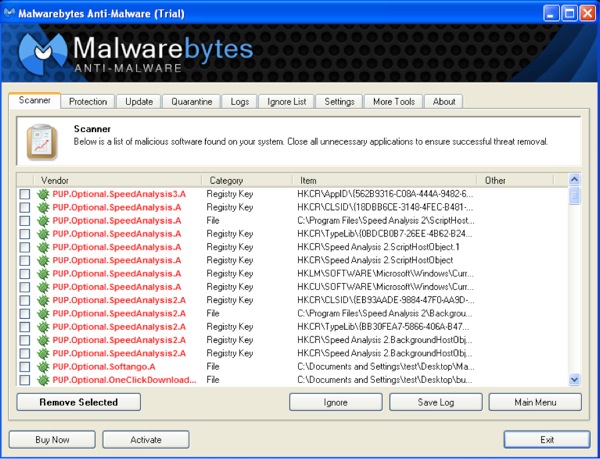Tick the checkbox for the 0BDCB0B7 TypeLib row
The width and height of the screenshot is (600, 459).
[x=25, y=234]
